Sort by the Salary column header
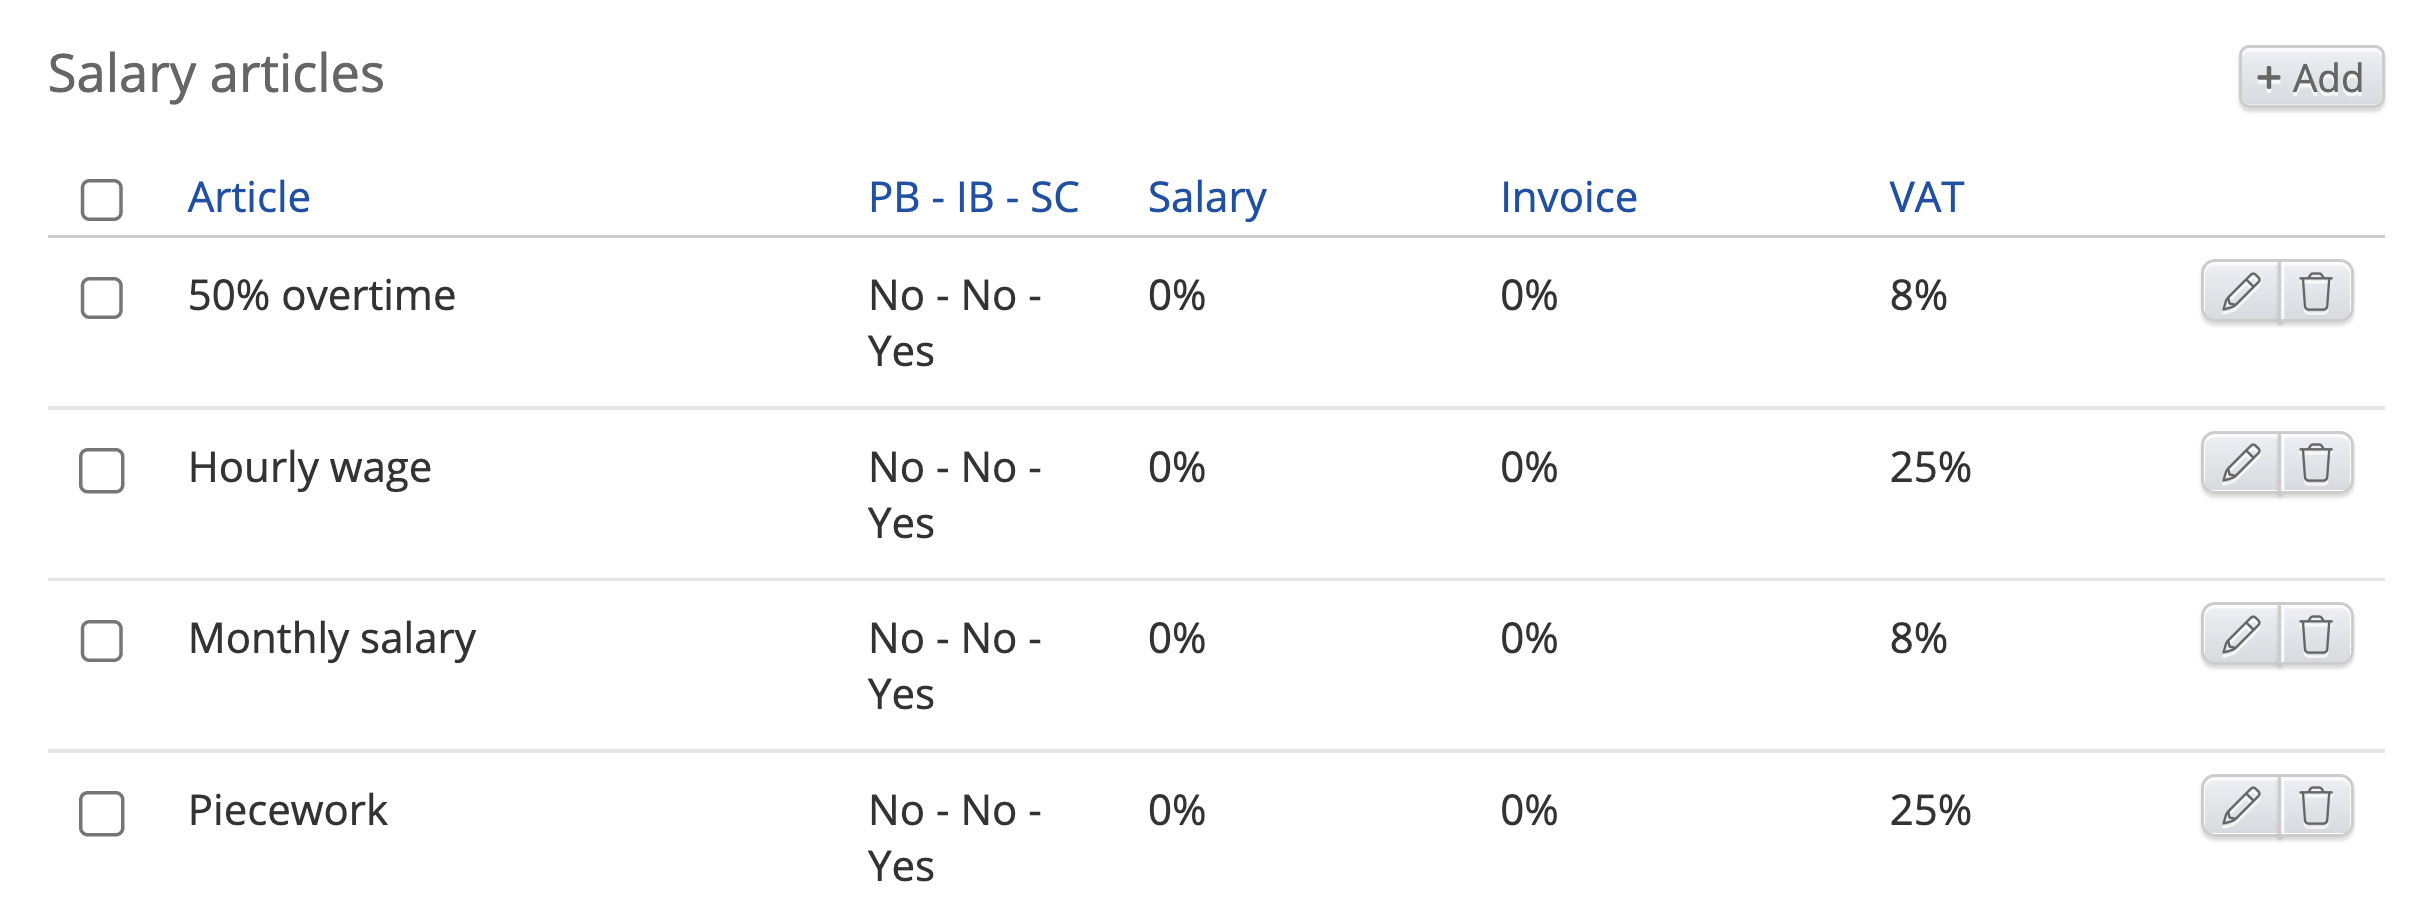This screenshot has height=912, width=2420. [1206, 197]
